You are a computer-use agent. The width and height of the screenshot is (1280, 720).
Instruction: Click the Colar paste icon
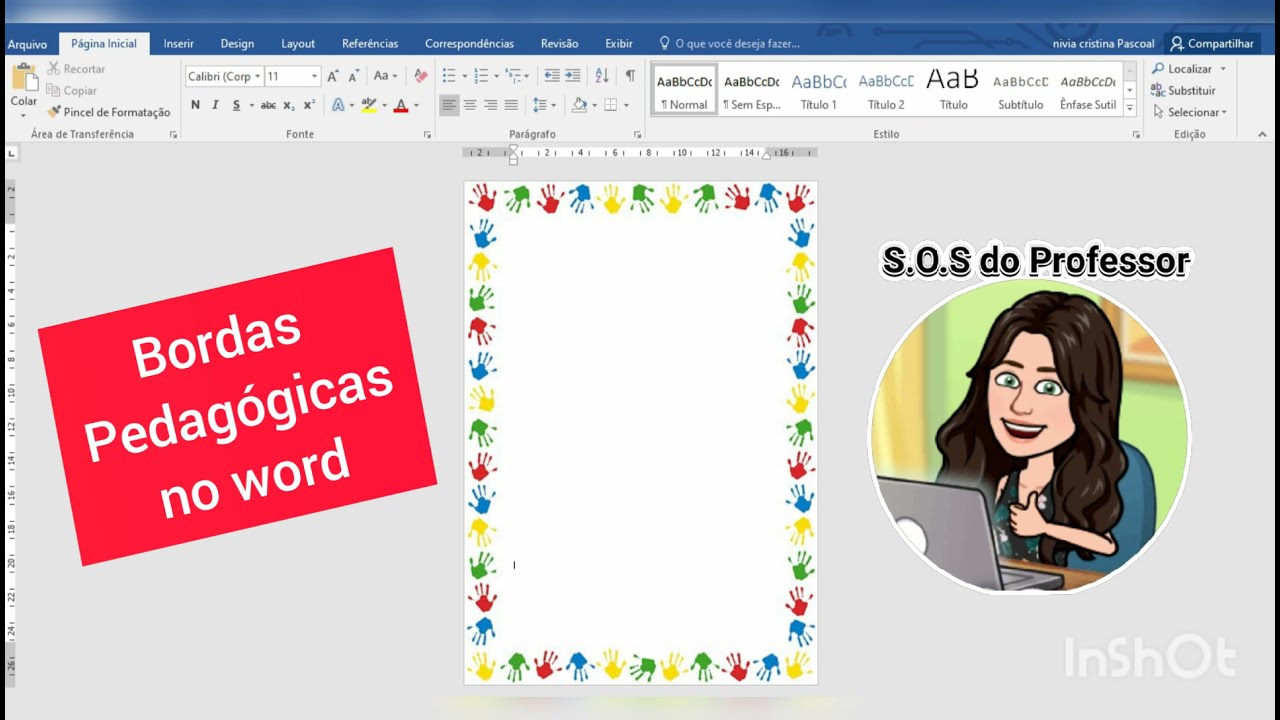[24, 79]
